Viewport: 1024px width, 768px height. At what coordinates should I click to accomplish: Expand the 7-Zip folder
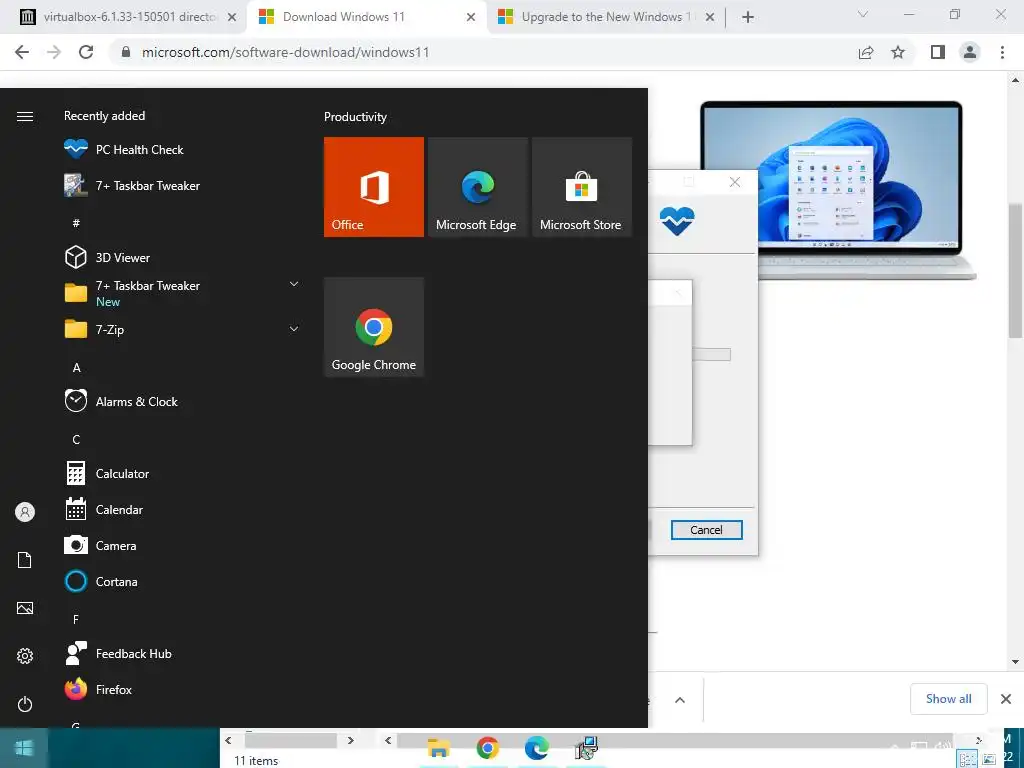pos(294,328)
